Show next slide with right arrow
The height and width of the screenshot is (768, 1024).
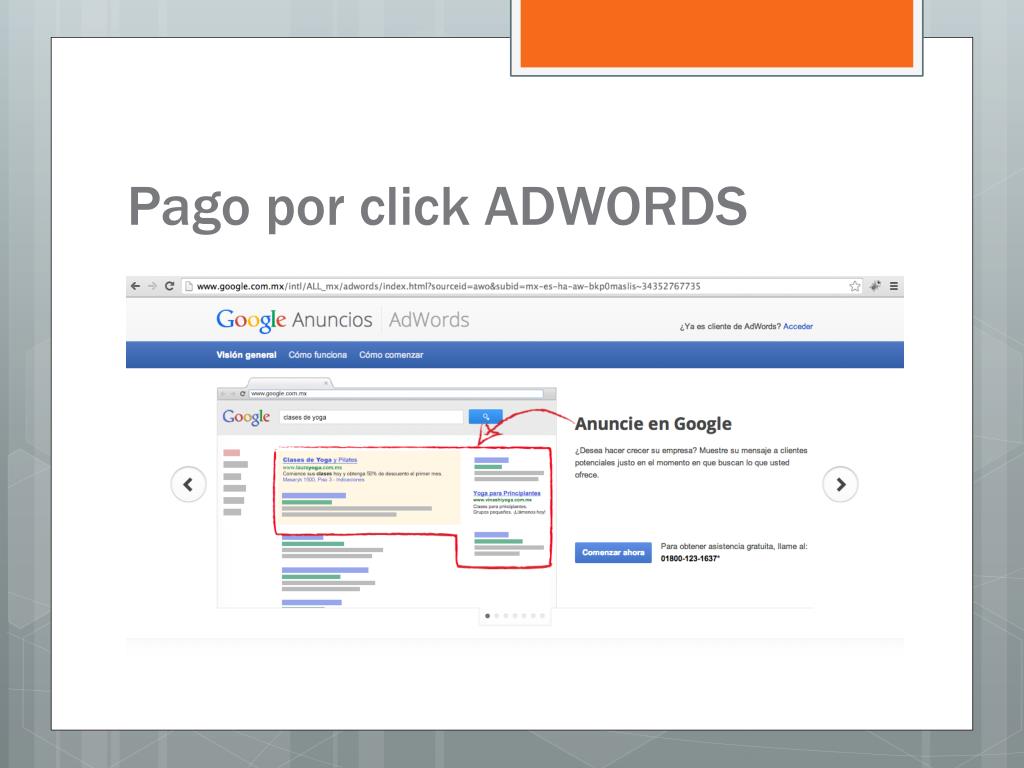[x=840, y=485]
